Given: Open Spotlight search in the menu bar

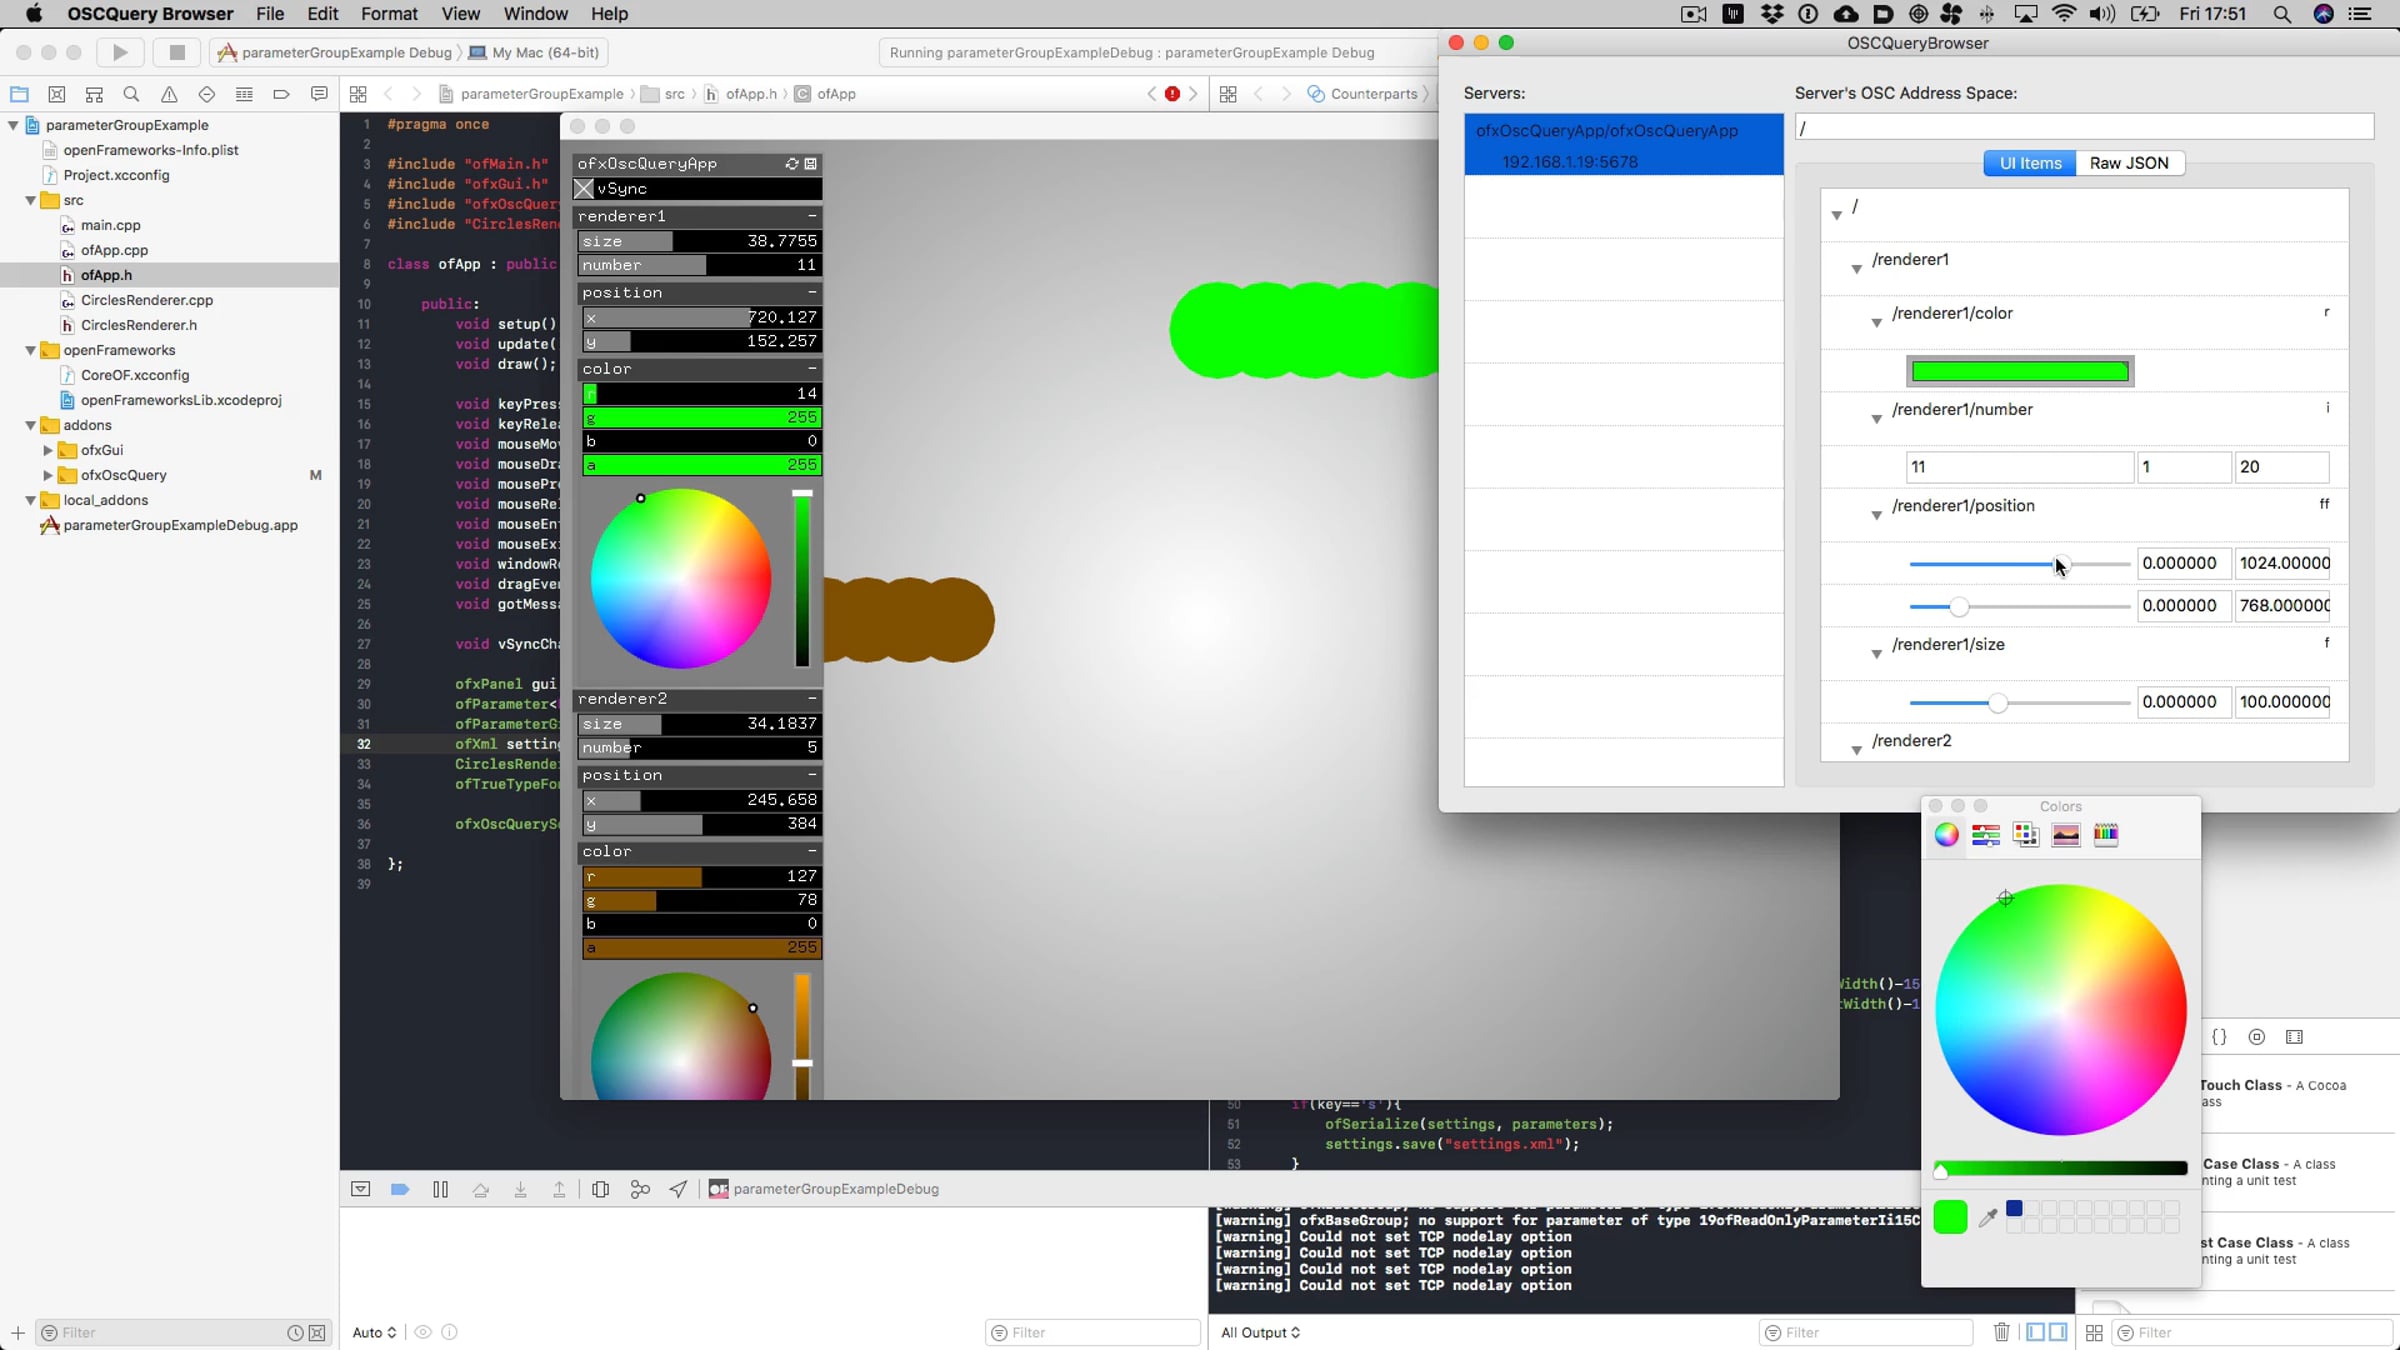Looking at the screenshot, I should pos(2281,14).
